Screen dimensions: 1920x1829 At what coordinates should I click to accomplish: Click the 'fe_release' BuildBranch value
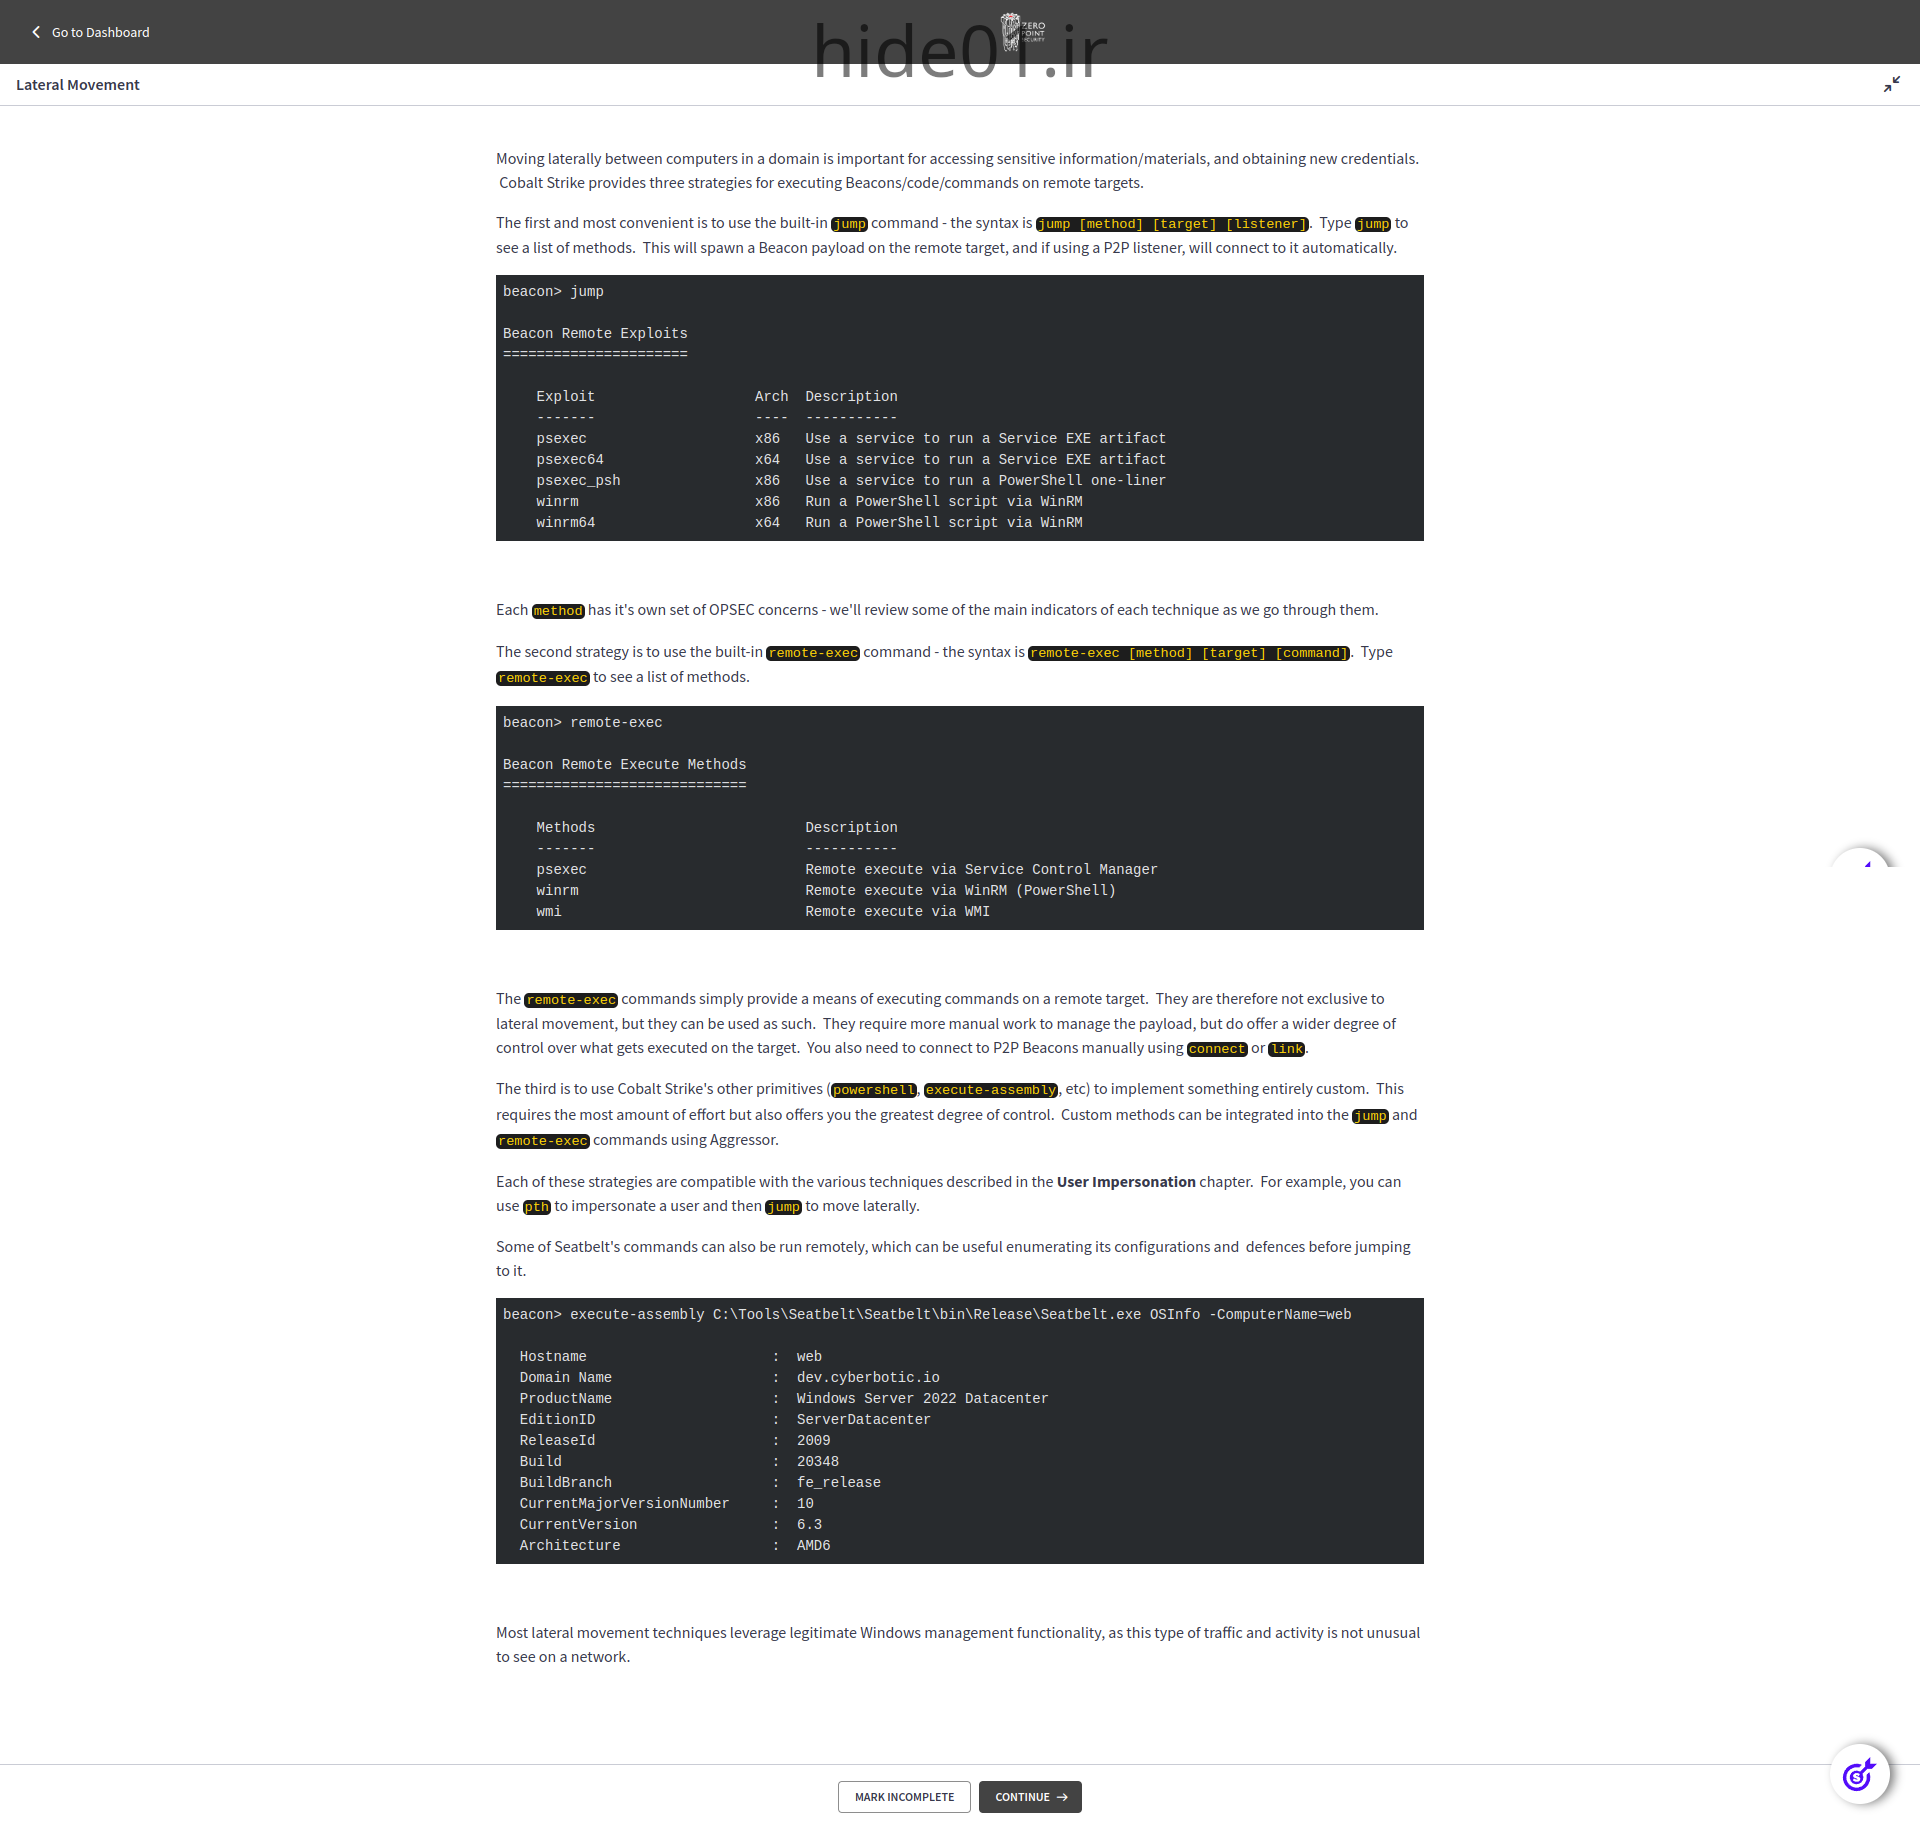pyautogui.click(x=839, y=1482)
